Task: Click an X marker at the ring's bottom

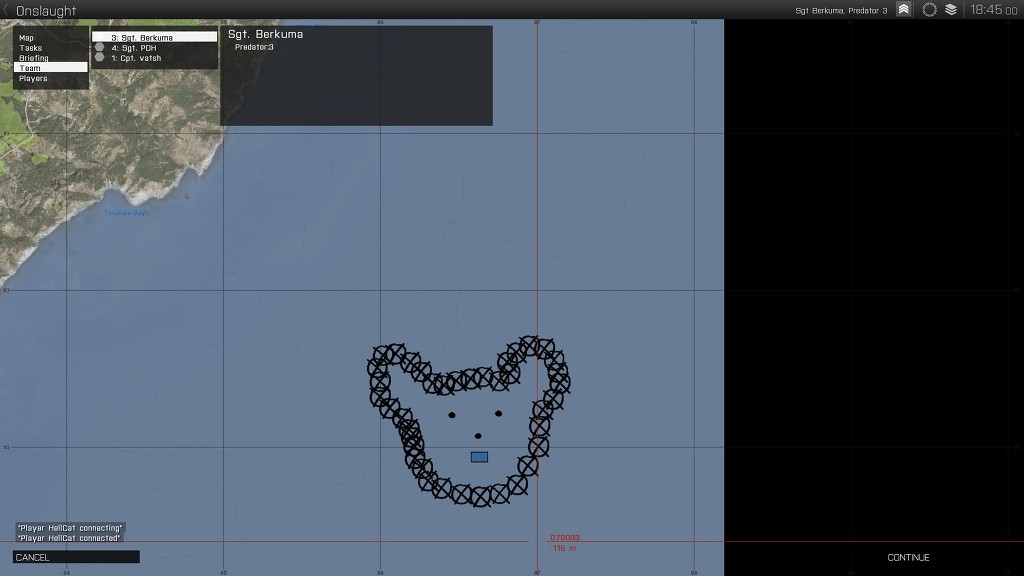Action: (480, 497)
